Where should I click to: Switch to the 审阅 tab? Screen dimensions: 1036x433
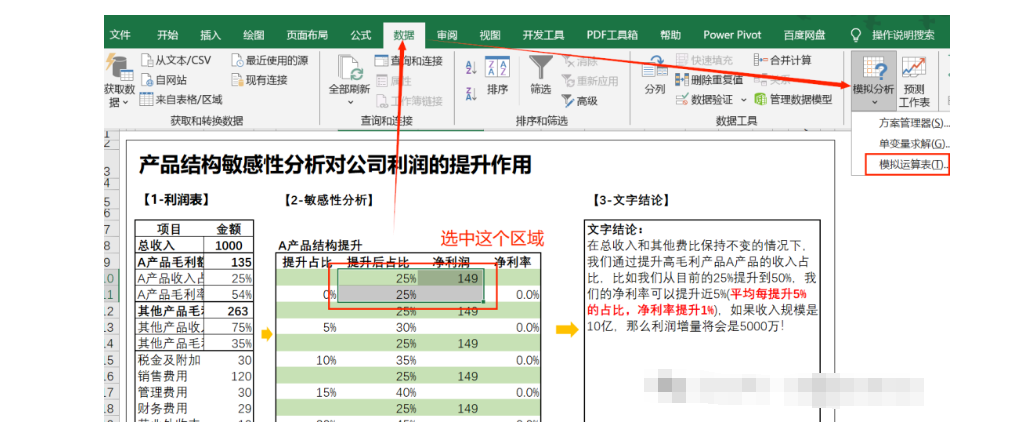447,35
